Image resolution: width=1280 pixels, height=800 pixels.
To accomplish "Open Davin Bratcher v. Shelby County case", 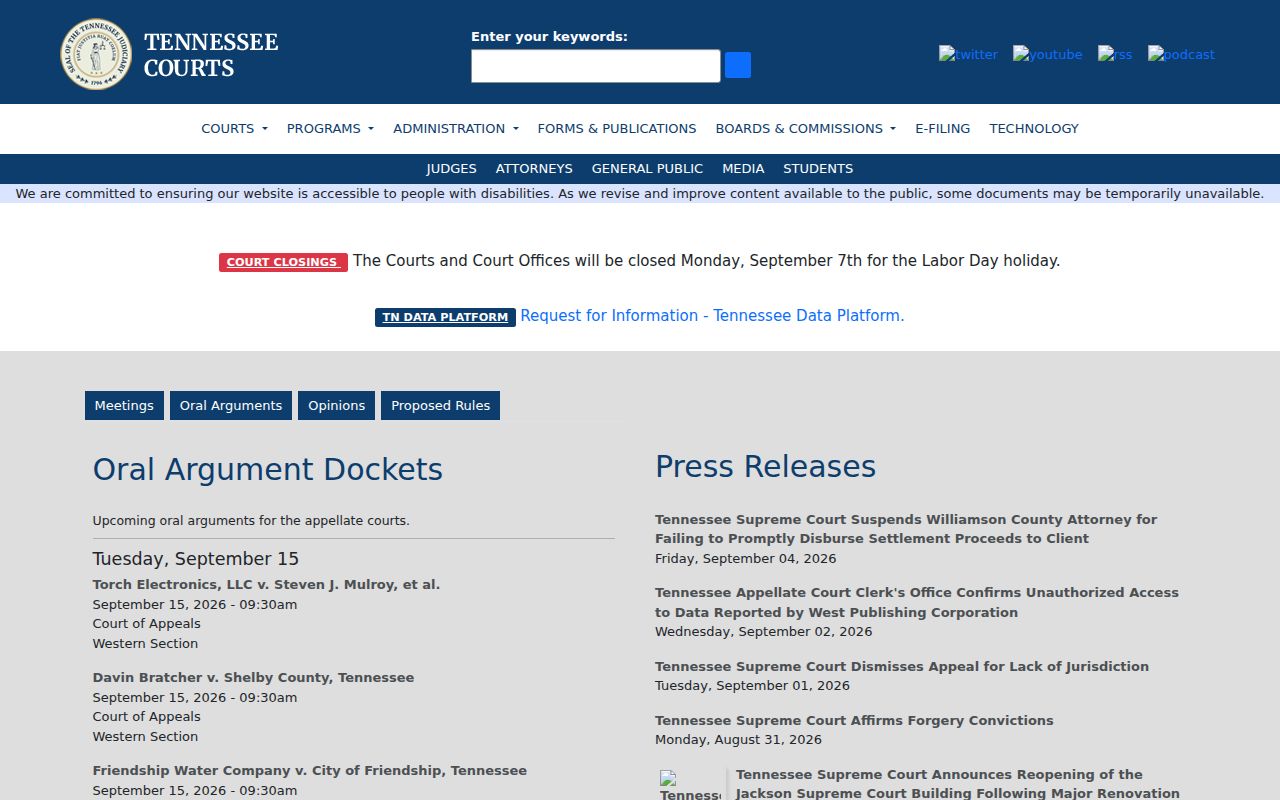I will click(253, 677).
